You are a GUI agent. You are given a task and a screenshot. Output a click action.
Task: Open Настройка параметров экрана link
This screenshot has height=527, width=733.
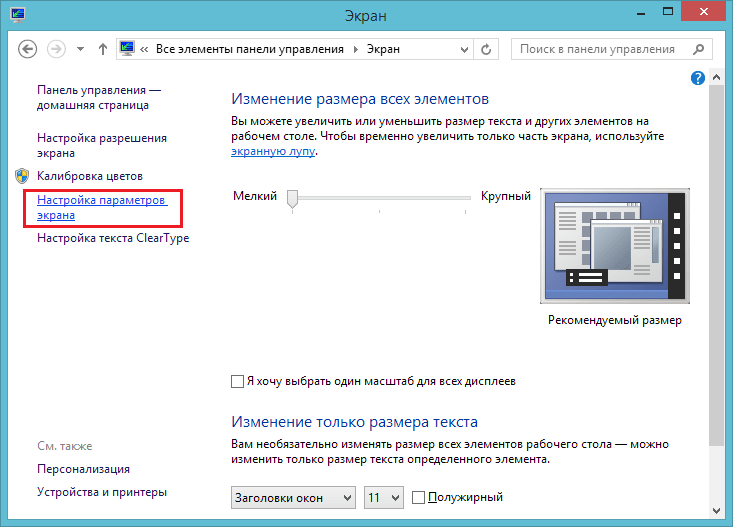coord(102,207)
